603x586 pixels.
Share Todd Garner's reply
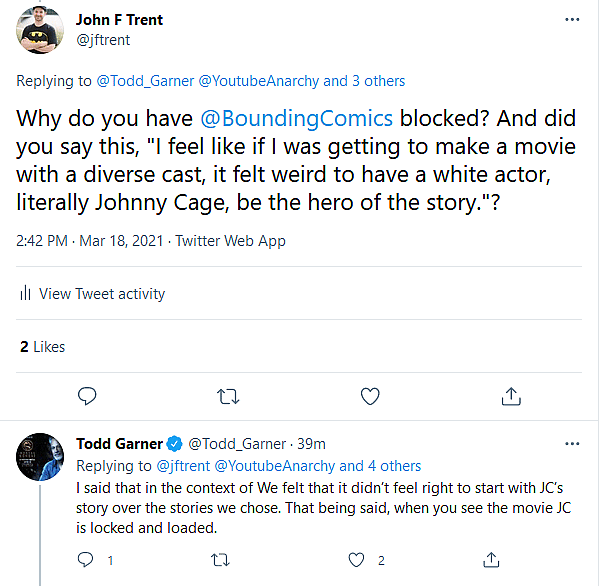491,559
